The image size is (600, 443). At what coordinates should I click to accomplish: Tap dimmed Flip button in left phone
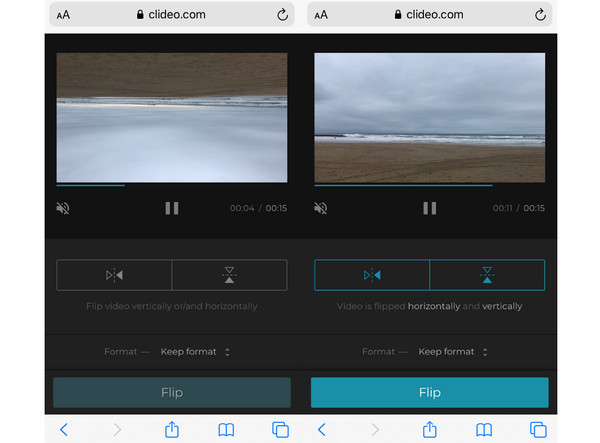172,393
